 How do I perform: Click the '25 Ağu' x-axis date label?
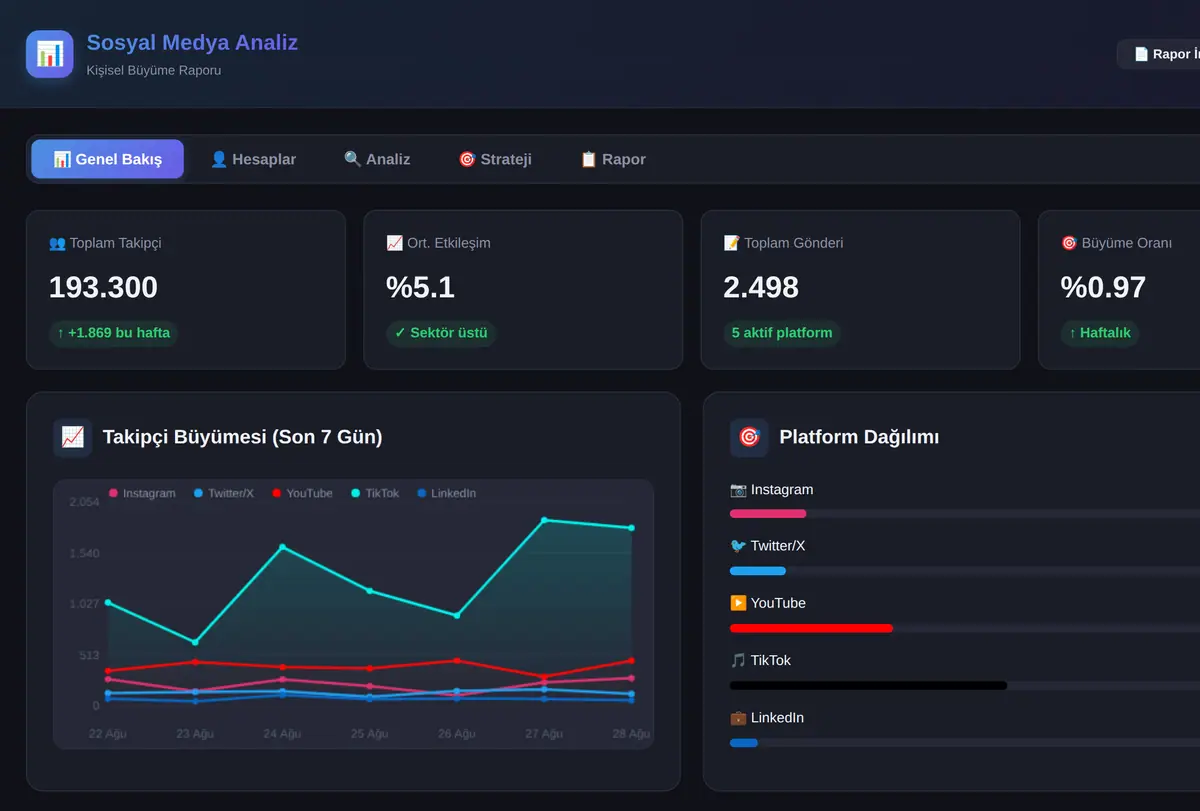click(x=369, y=734)
